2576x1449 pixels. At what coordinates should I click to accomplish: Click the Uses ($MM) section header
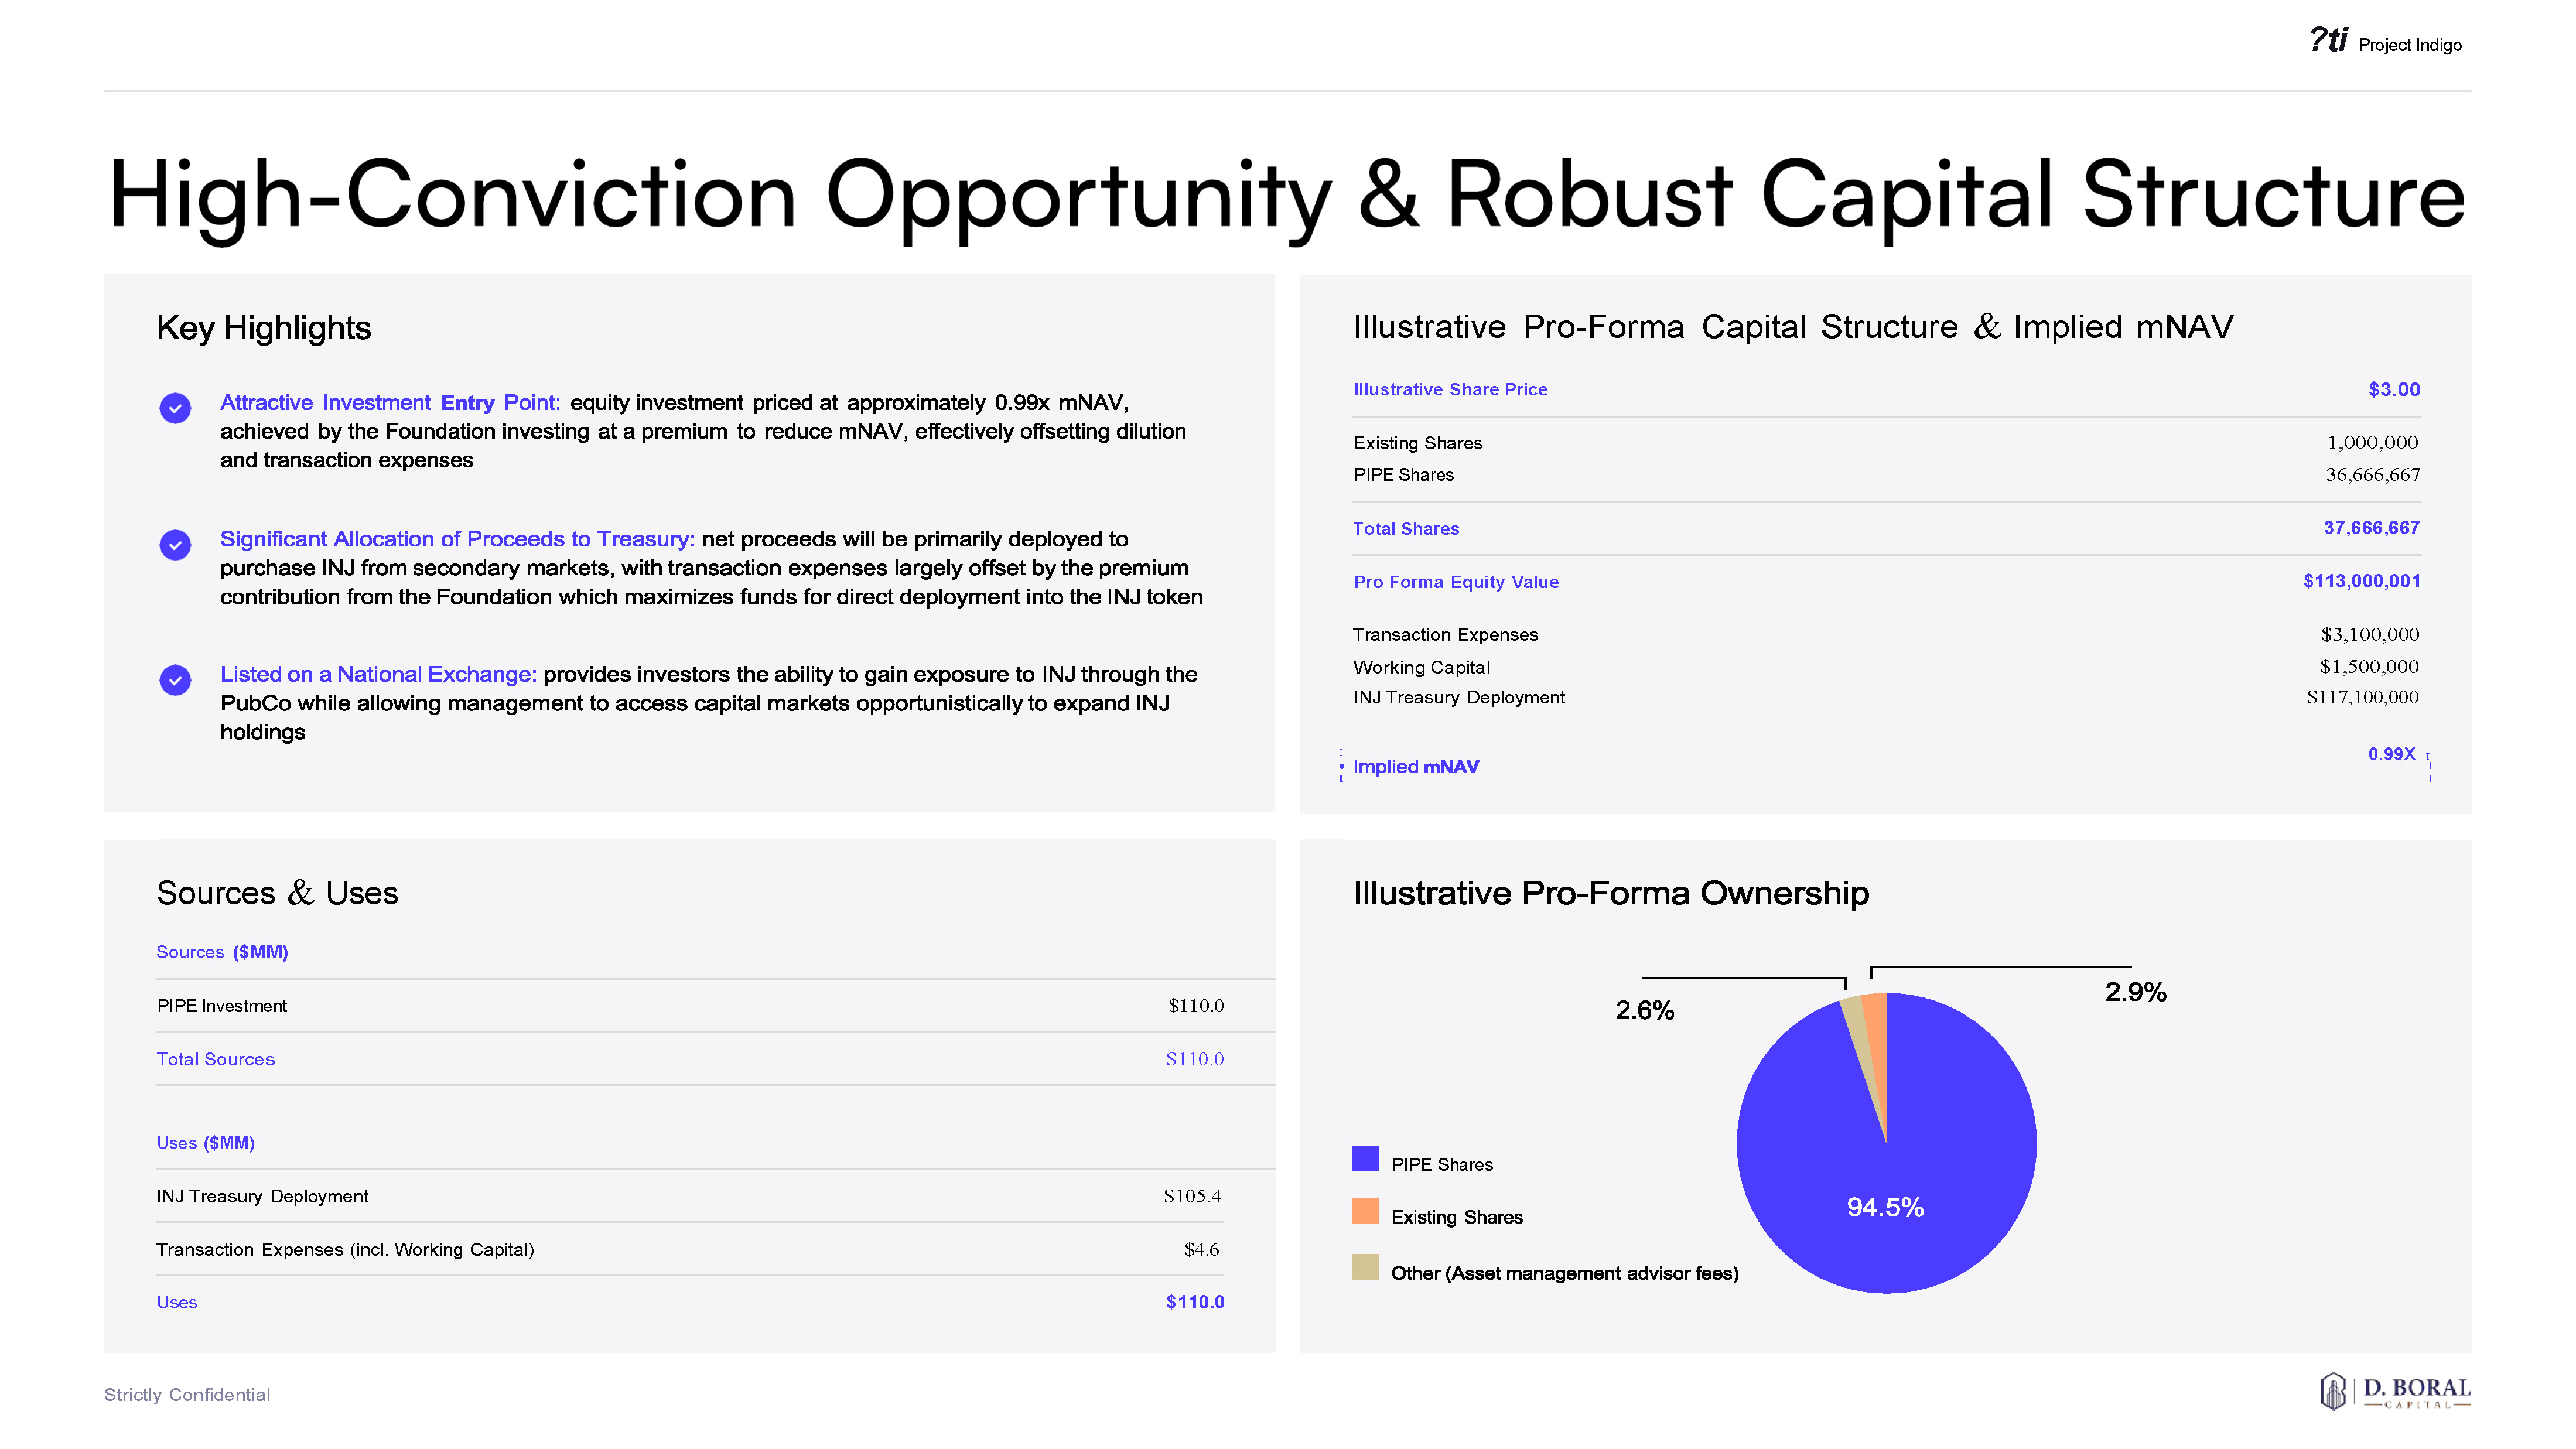coord(205,1143)
